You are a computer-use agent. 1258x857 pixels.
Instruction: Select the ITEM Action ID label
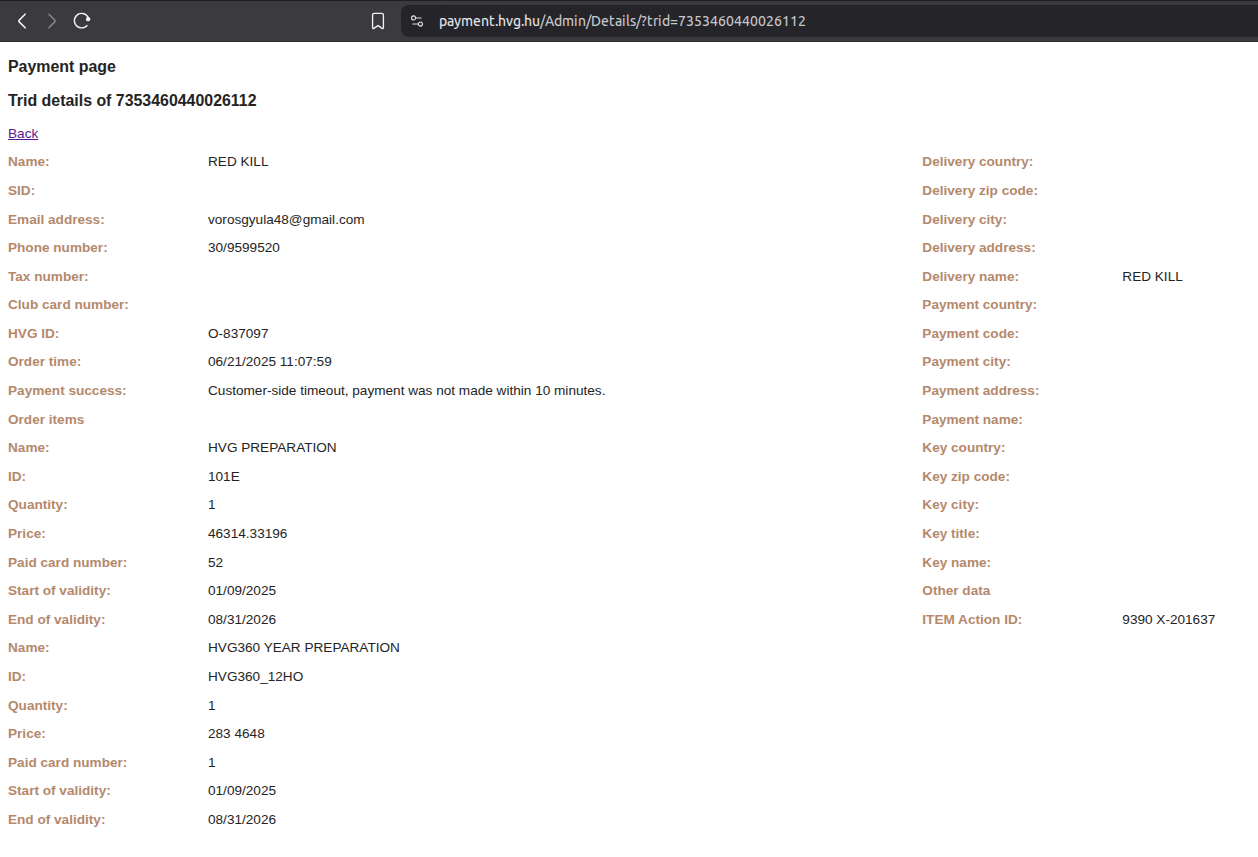(x=972, y=620)
